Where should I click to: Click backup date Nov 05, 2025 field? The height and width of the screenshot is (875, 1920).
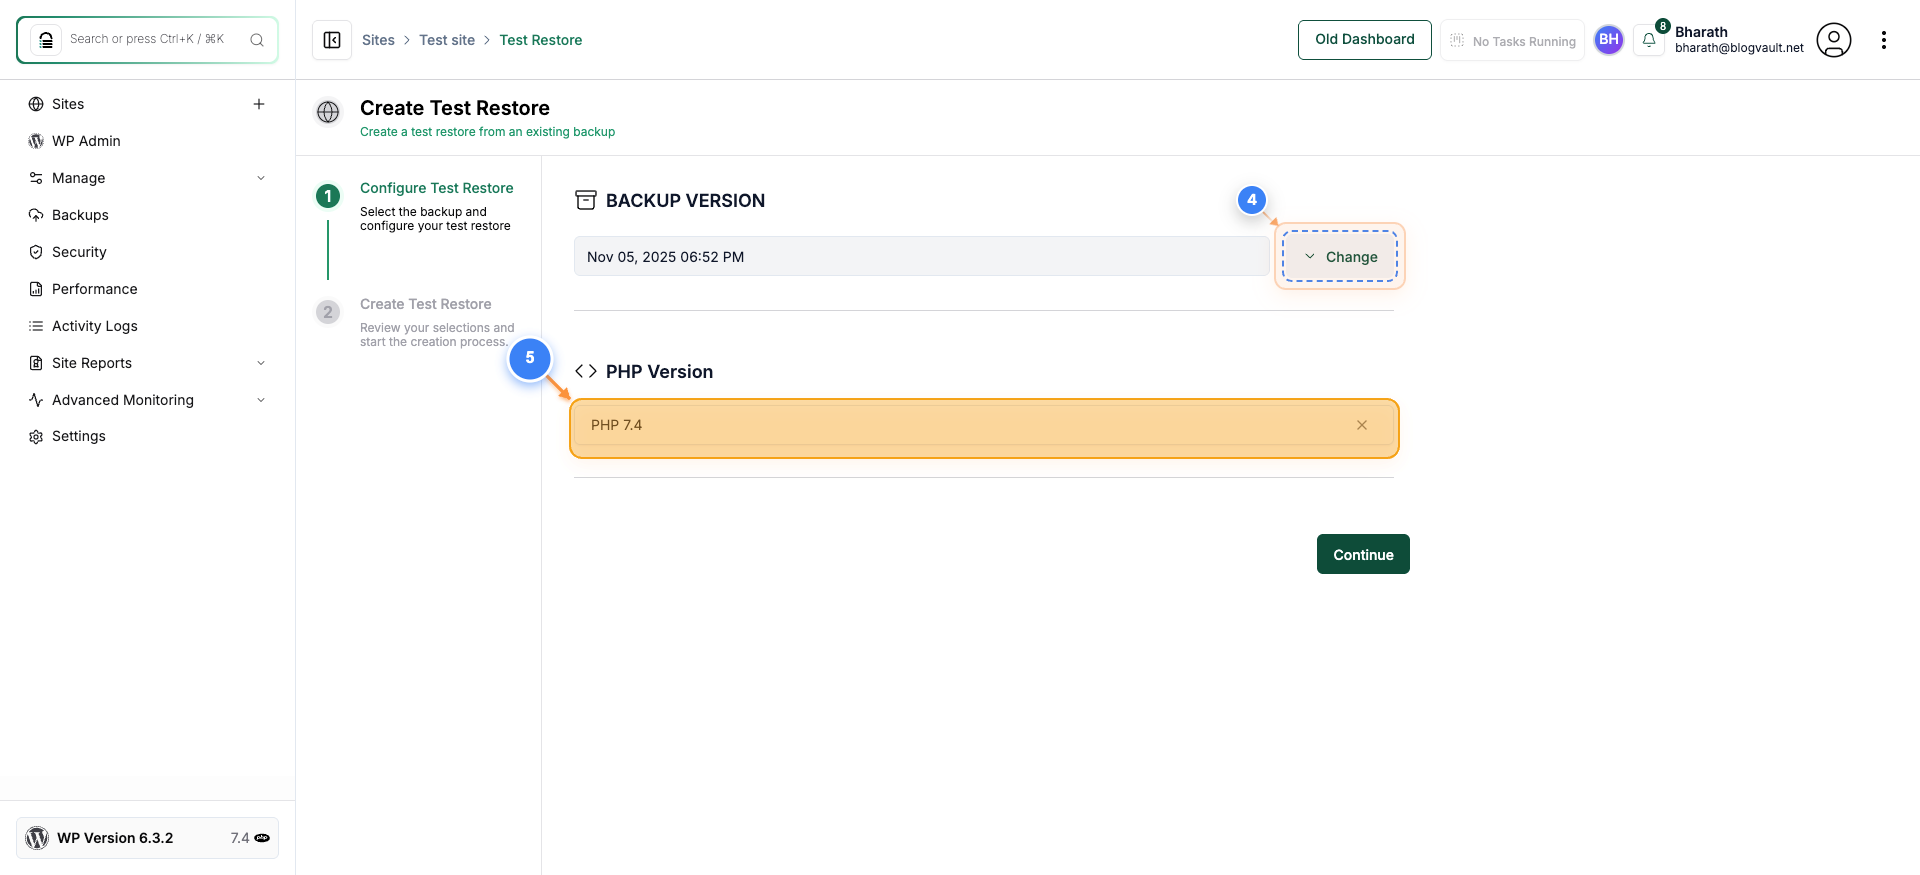pos(921,257)
